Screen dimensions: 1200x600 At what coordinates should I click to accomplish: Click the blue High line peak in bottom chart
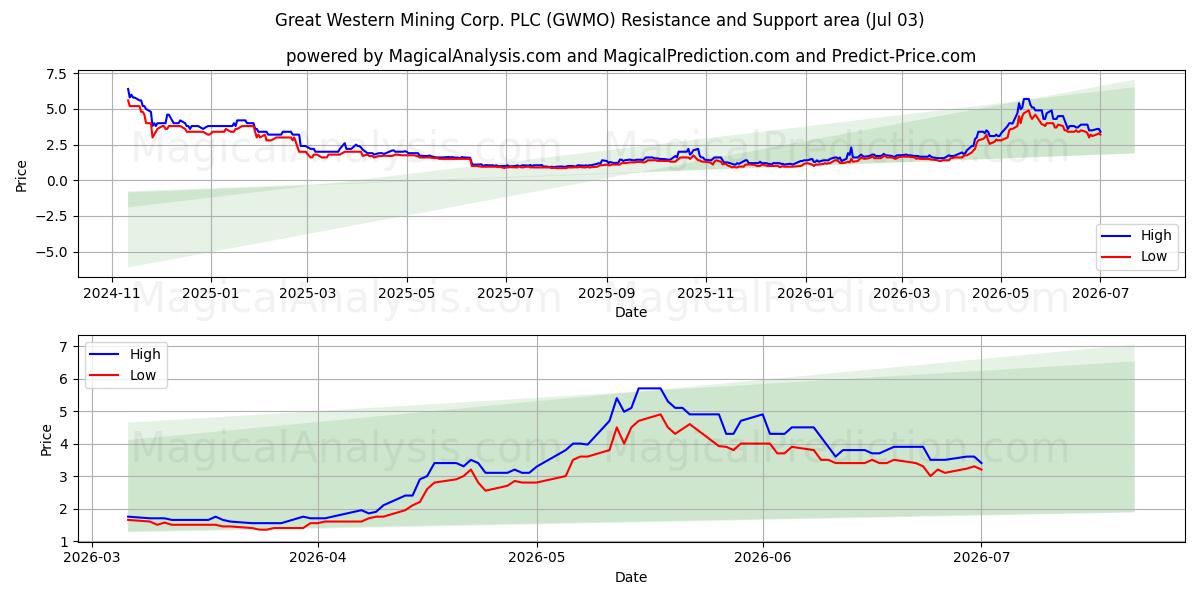pyautogui.click(x=649, y=388)
